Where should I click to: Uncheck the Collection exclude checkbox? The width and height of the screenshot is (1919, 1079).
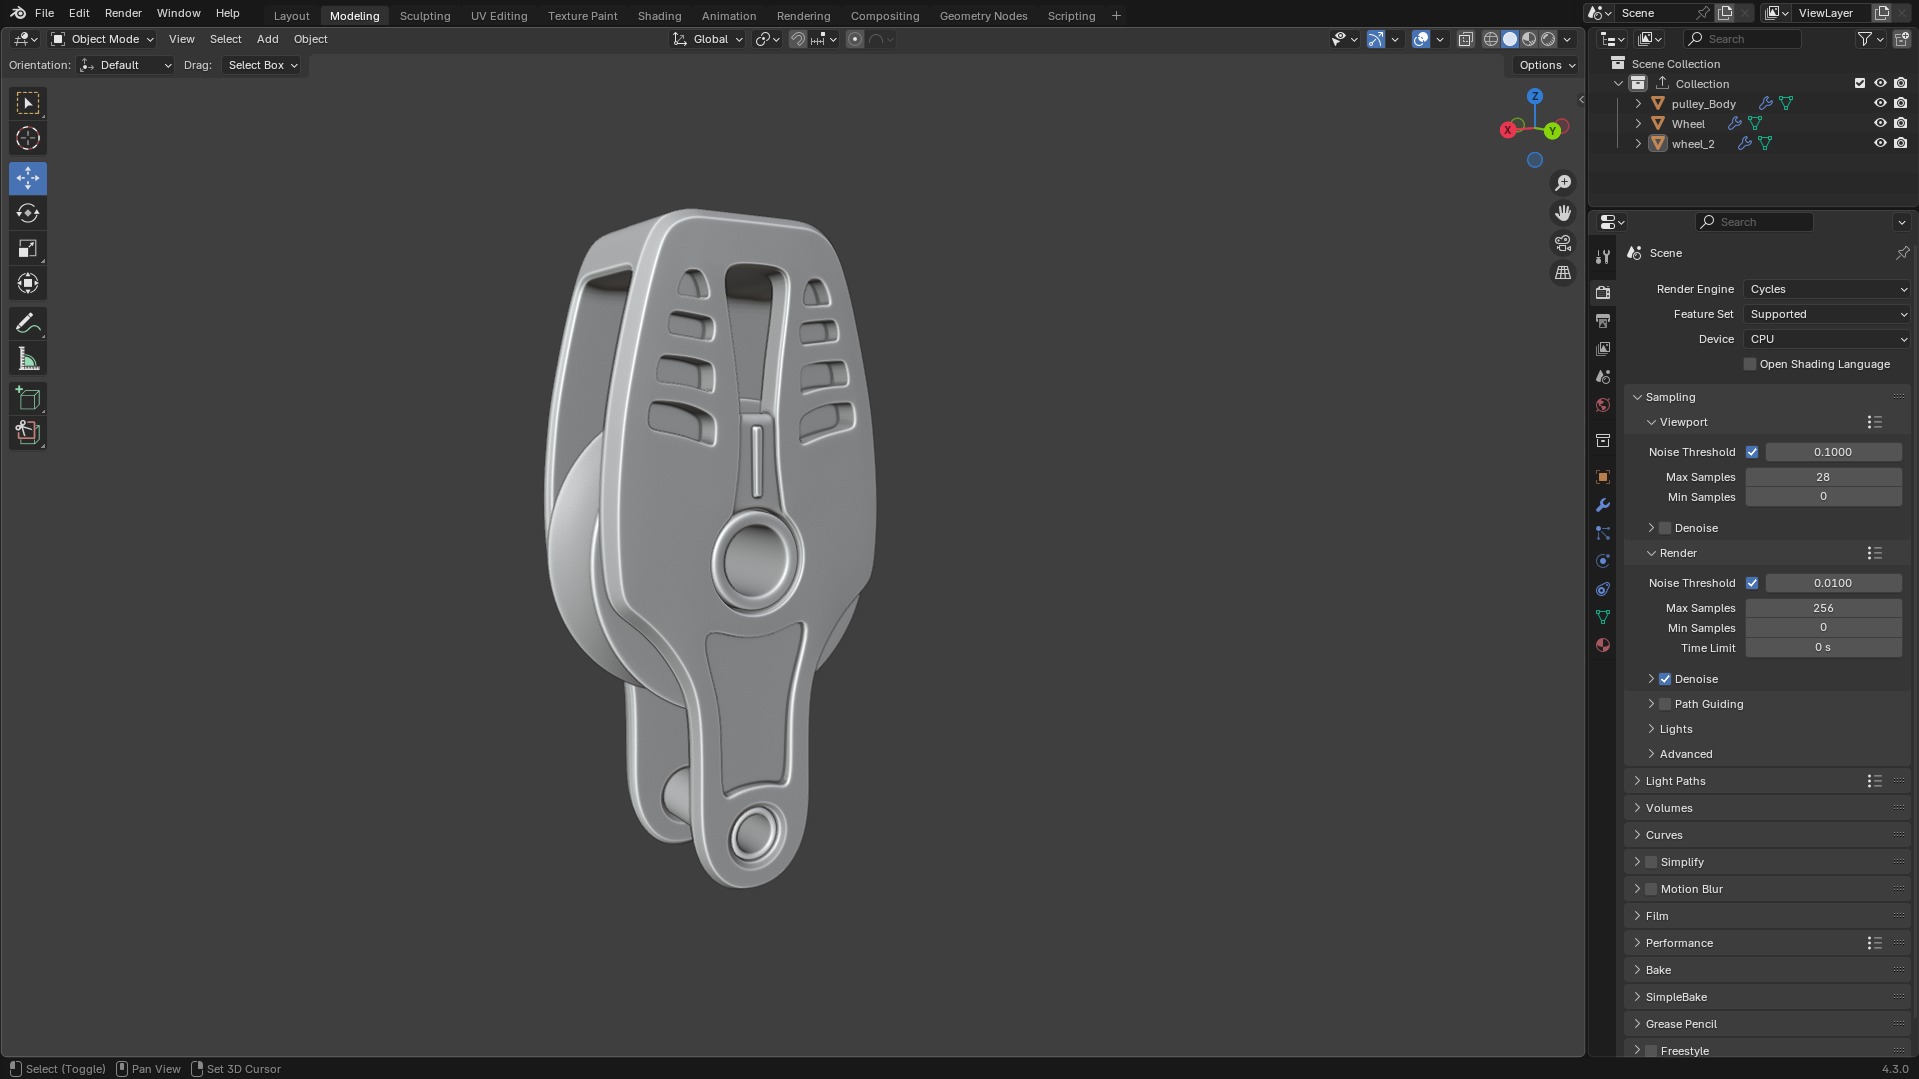1860,83
